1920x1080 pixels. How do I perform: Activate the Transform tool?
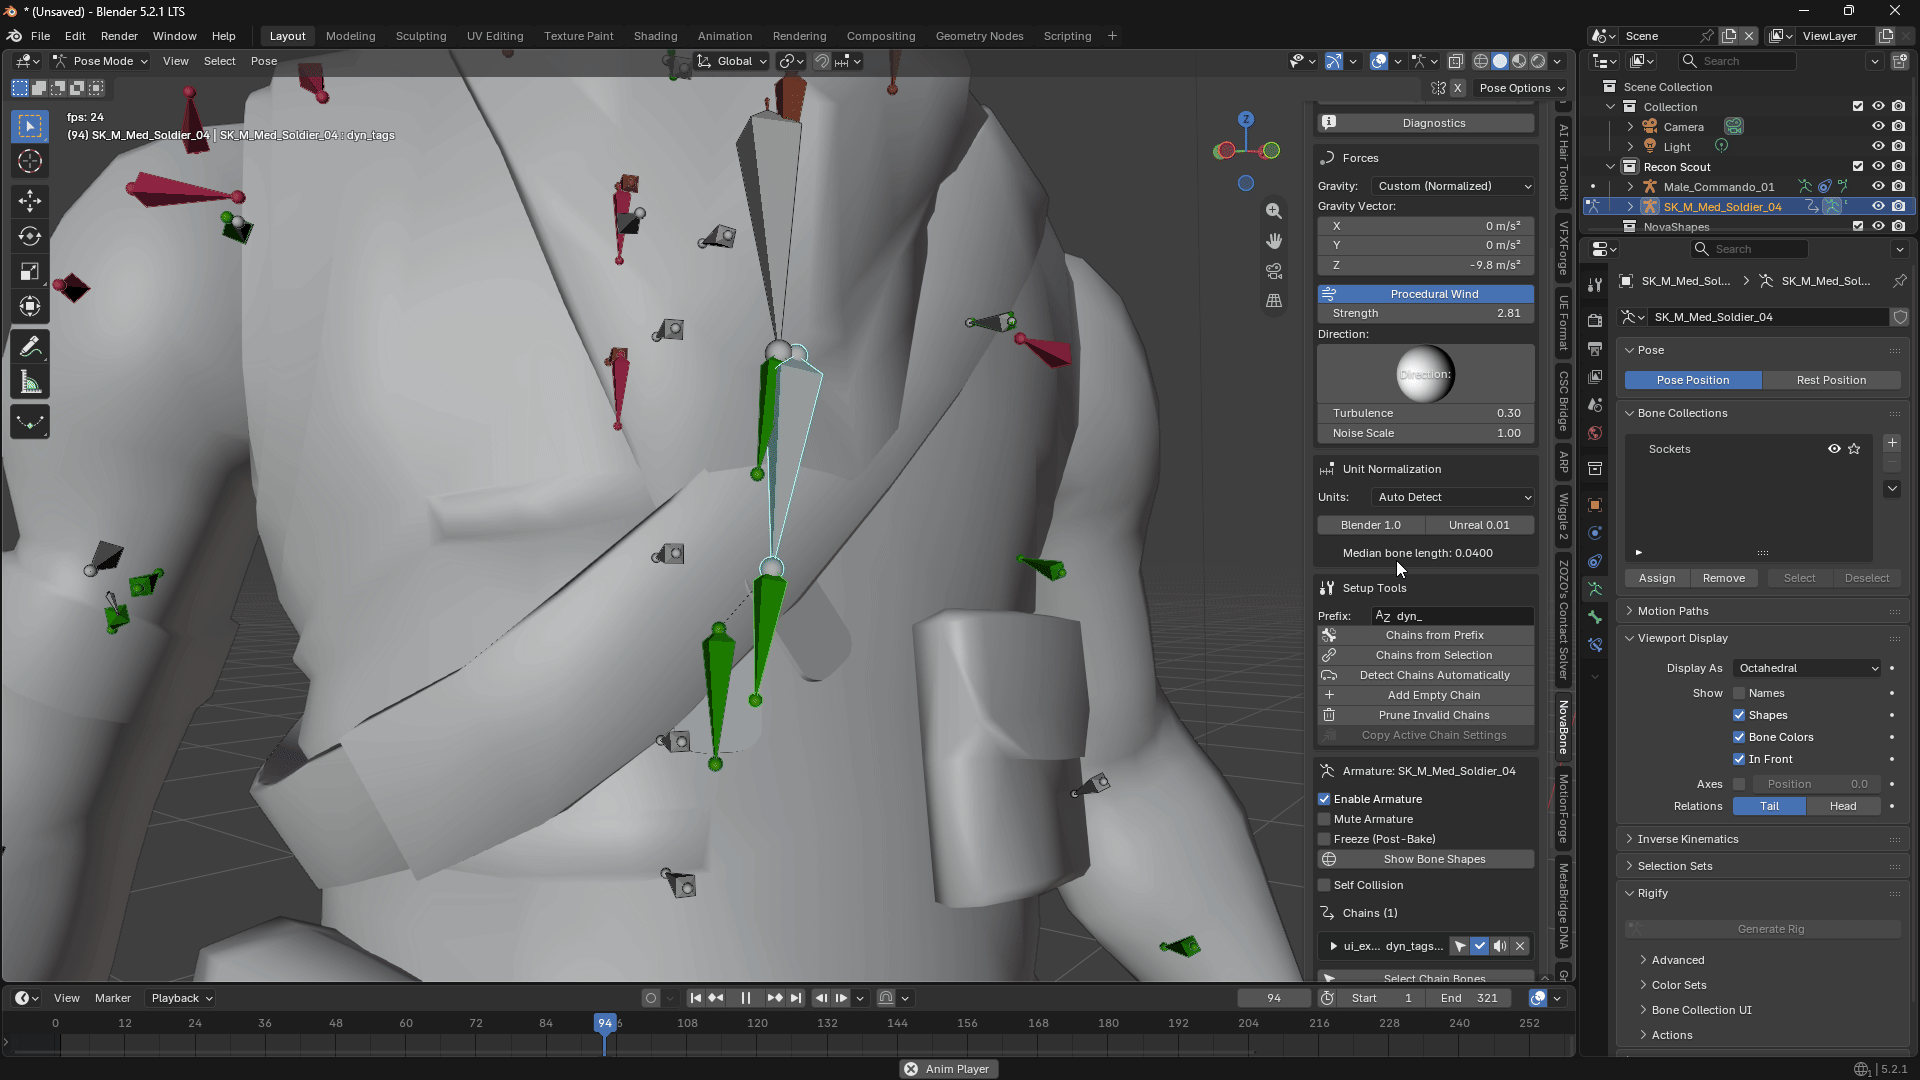tap(30, 306)
